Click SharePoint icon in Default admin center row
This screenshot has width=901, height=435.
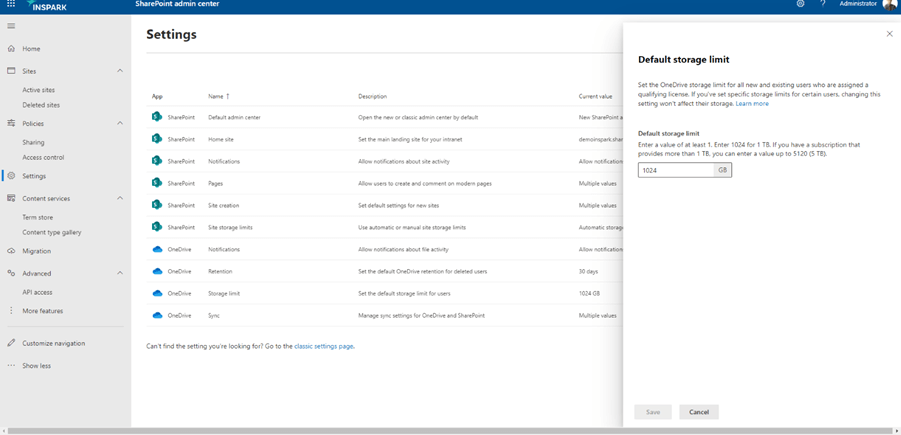156,117
